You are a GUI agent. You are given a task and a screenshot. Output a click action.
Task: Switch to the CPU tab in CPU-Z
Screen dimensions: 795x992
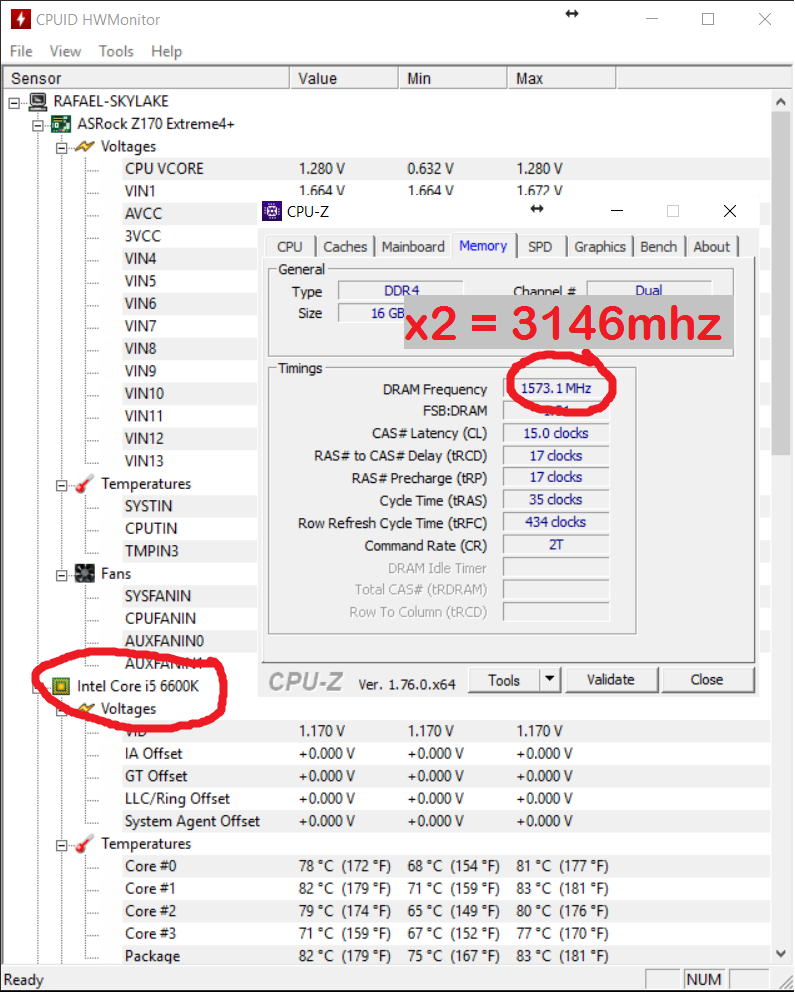[290, 247]
